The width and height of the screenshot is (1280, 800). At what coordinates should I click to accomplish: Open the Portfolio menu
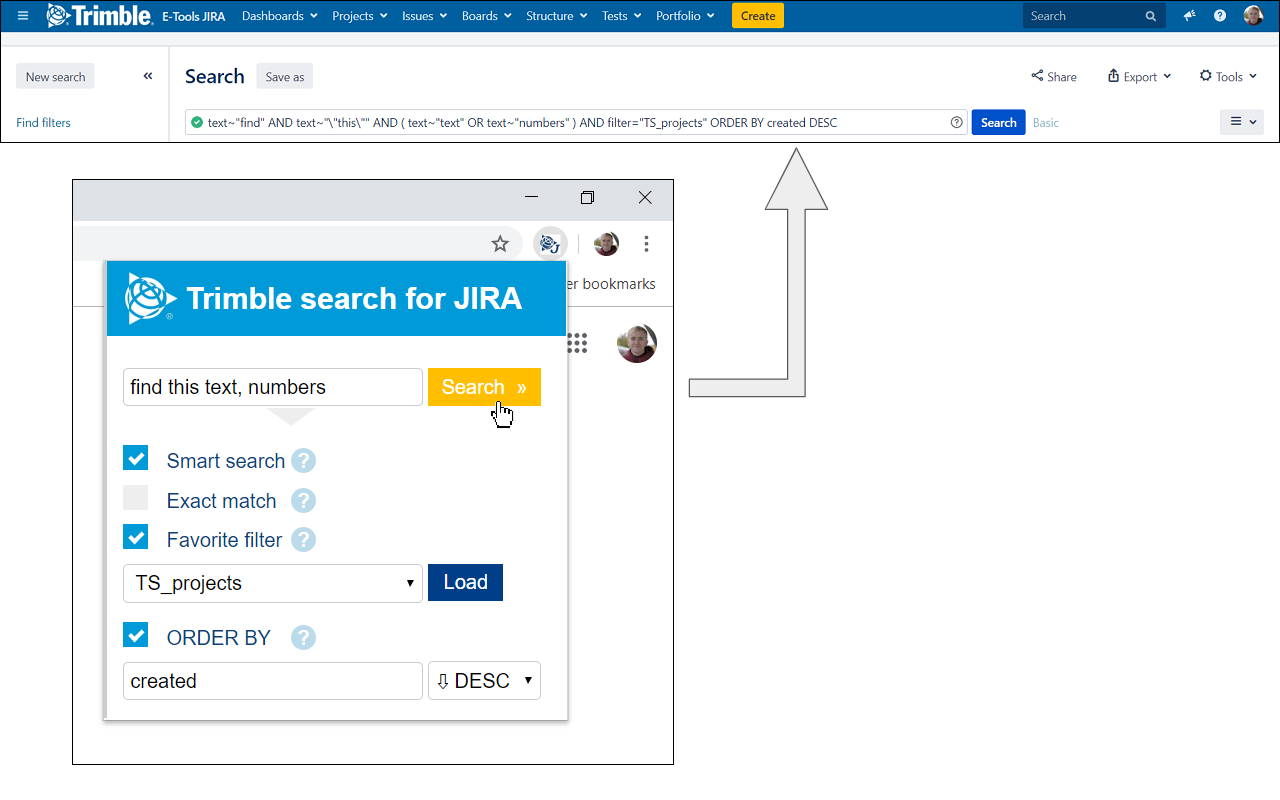coord(686,16)
